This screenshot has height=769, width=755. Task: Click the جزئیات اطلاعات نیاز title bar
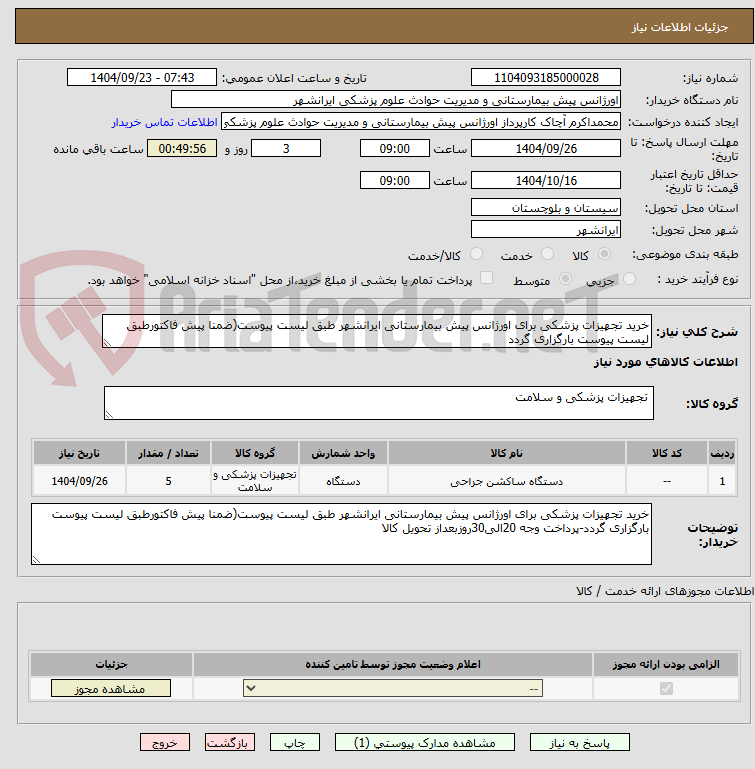click(384, 26)
